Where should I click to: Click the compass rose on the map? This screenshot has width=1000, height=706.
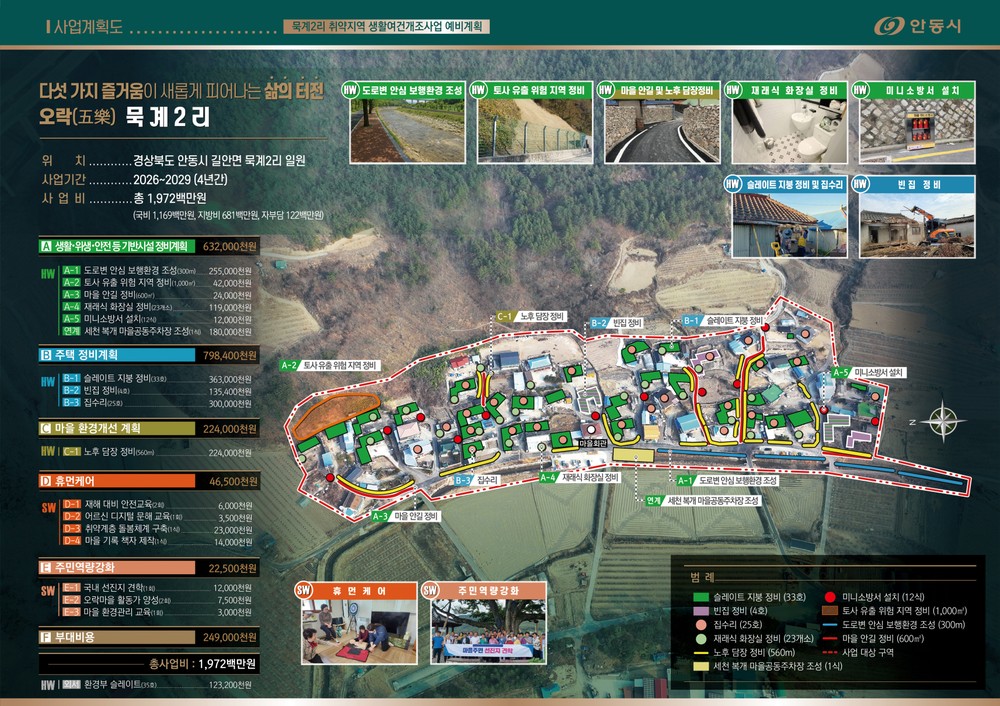[943, 422]
